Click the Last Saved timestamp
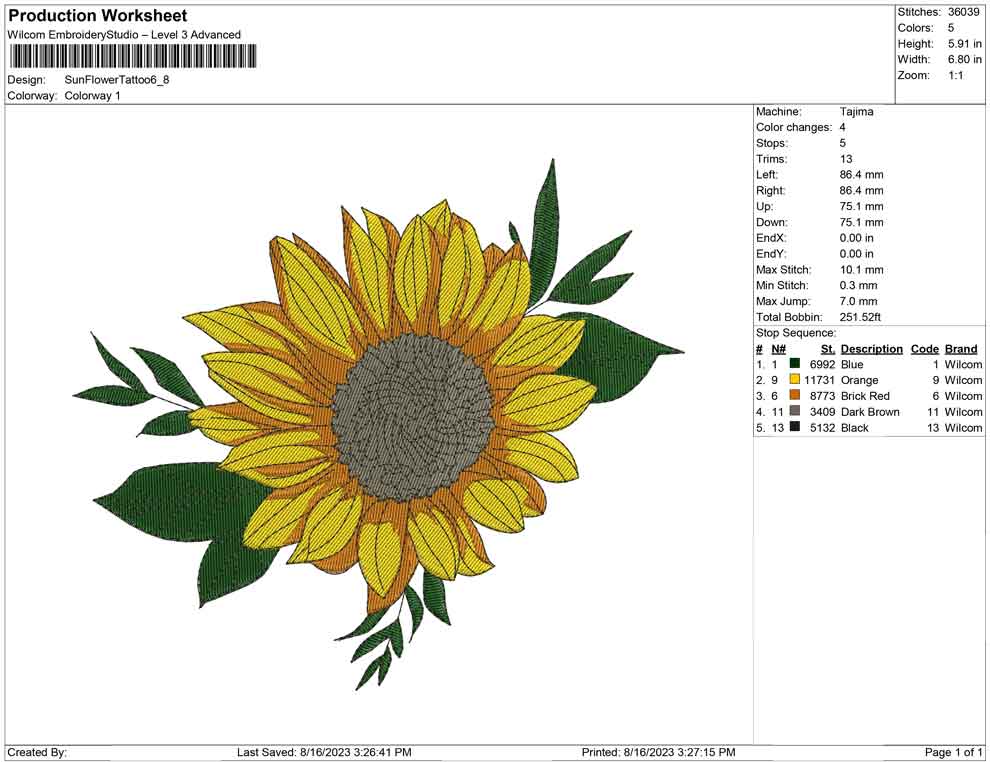This screenshot has height=762, width=990. (x=322, y=750)
